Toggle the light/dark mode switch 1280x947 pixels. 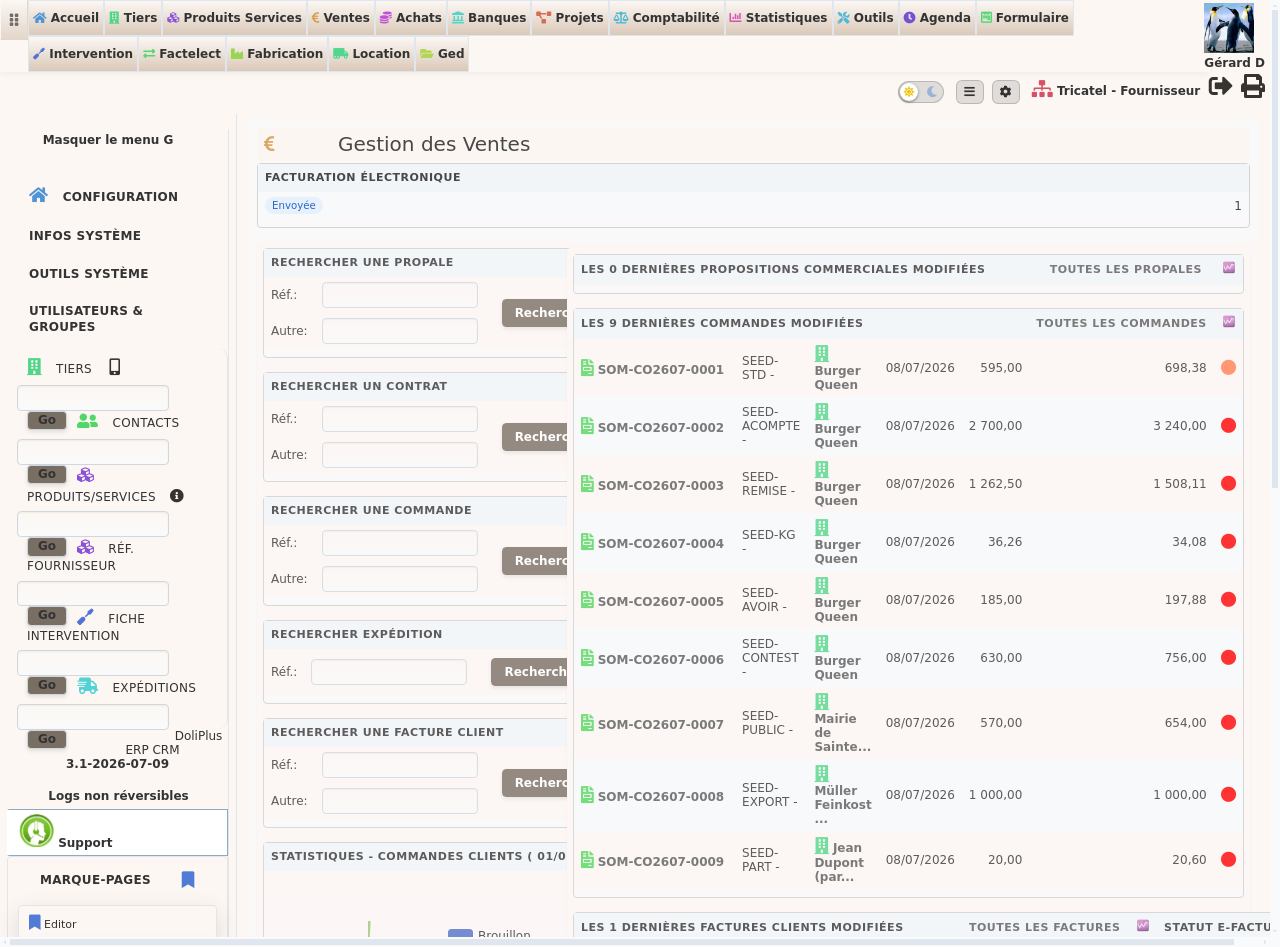click(921, 92)
